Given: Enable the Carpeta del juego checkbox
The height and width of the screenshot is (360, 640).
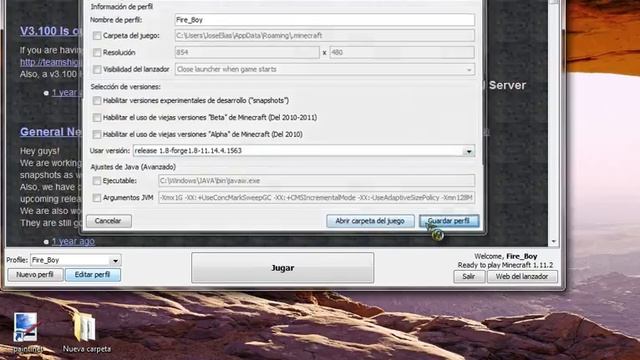Looking at the screenshot, I should [x=97, y=36].
